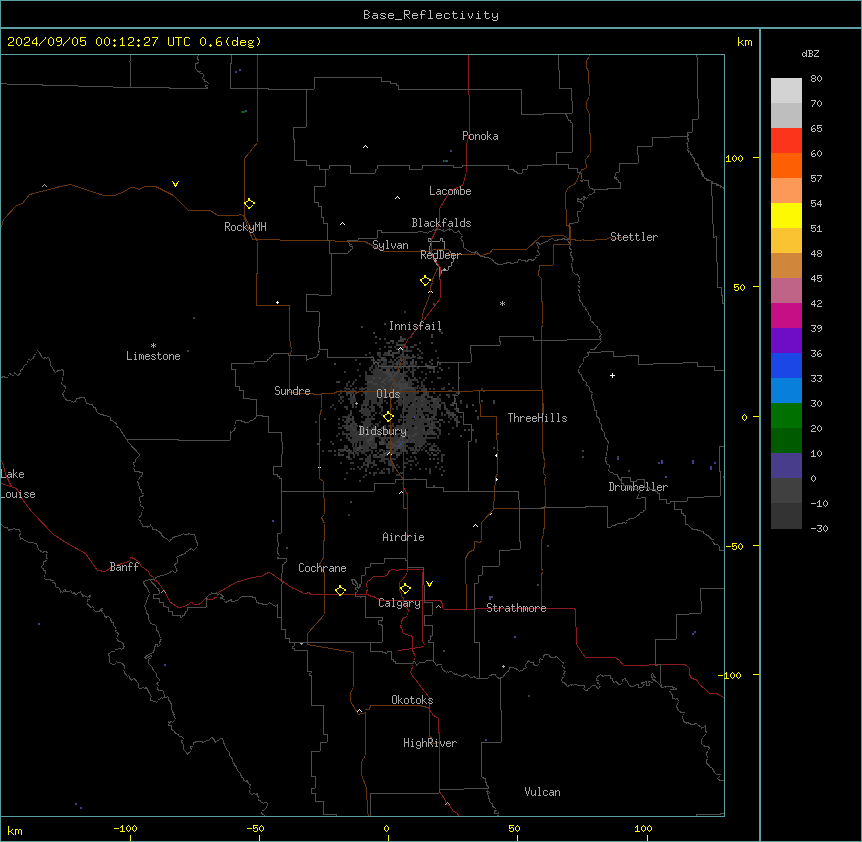Click the Ponoka city label
Screen dimensions: 862x842
pyautogui.click(x=480, y=136)
